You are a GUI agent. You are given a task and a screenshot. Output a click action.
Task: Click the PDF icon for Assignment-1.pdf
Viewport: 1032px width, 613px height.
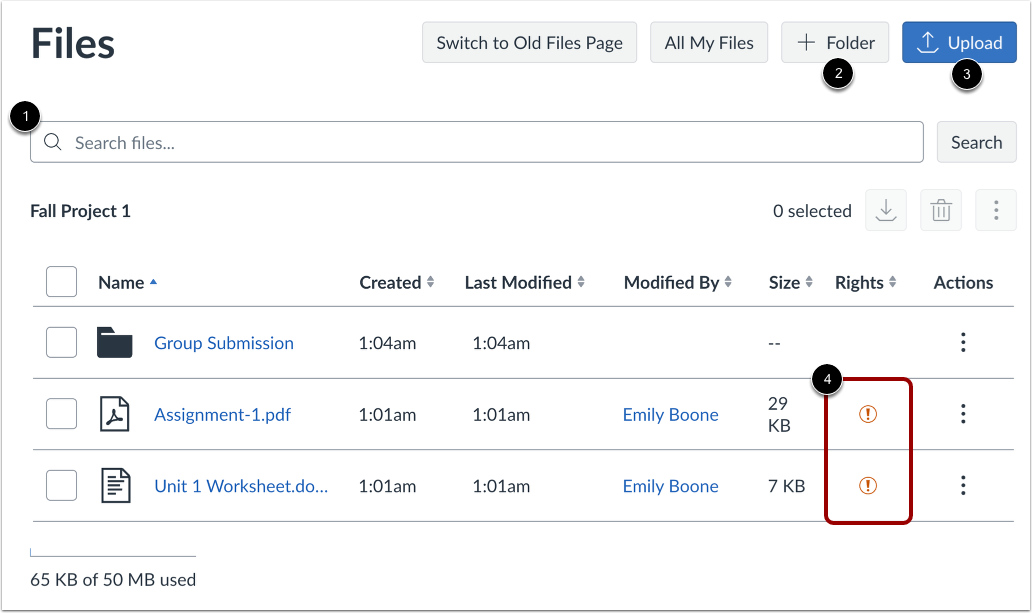[x=115, y=413]
